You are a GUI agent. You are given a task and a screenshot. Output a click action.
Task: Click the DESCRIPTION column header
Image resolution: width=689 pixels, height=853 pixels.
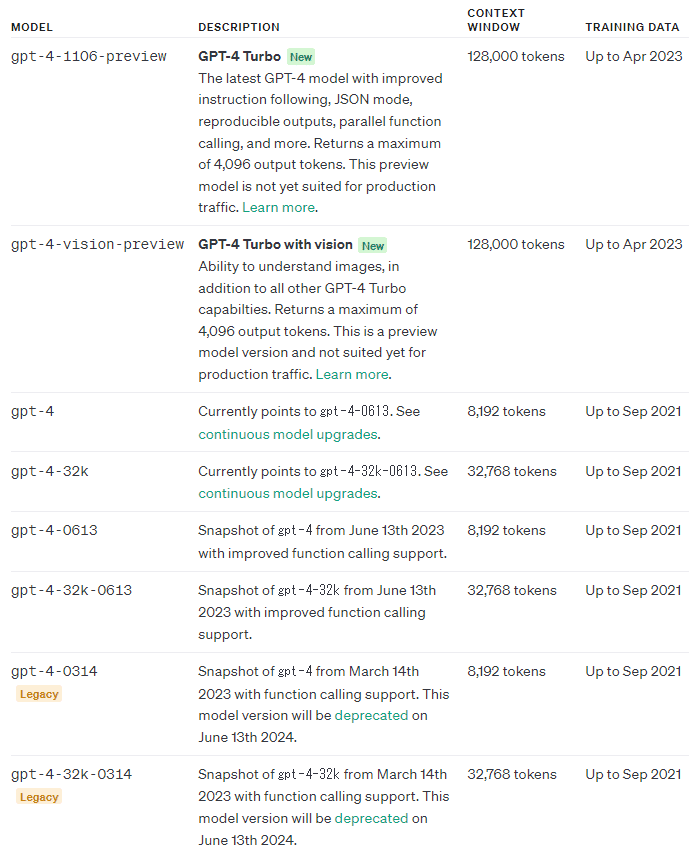[239, 27]
